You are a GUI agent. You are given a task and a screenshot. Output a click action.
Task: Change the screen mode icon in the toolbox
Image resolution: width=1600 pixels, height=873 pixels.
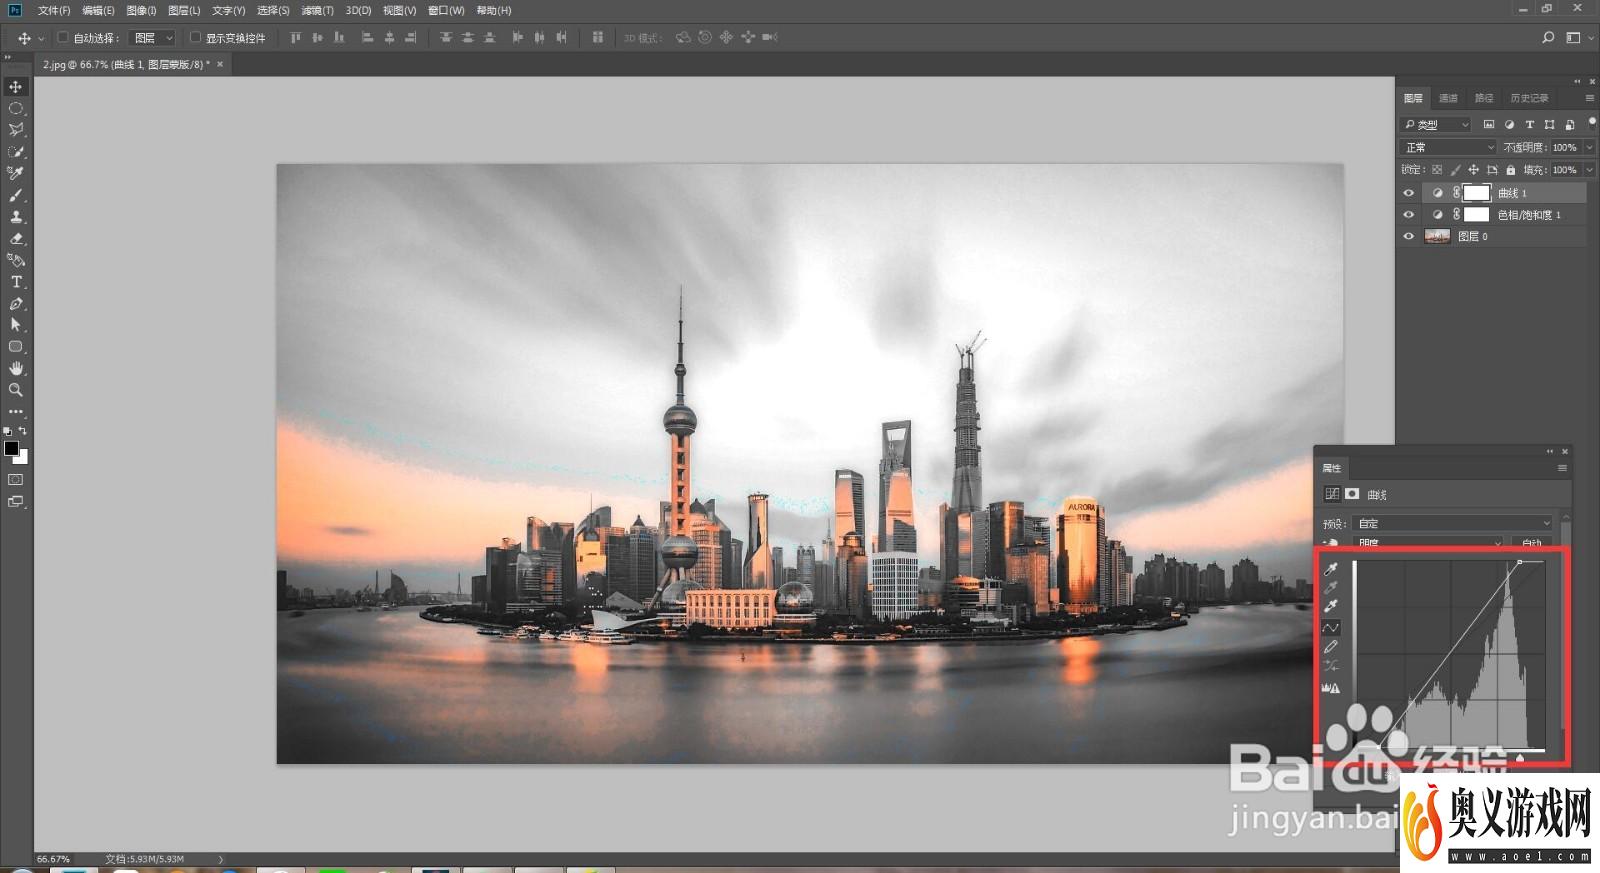[16, 502]
